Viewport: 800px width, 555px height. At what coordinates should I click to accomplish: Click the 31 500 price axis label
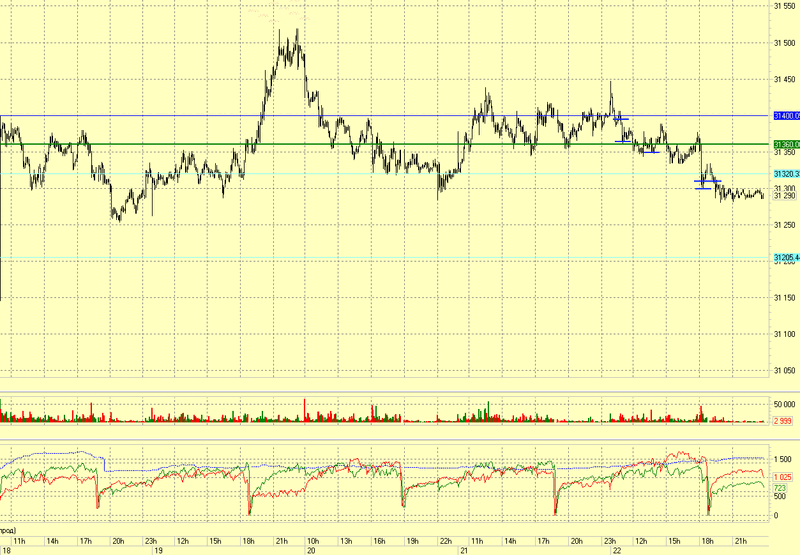(785, 43)
